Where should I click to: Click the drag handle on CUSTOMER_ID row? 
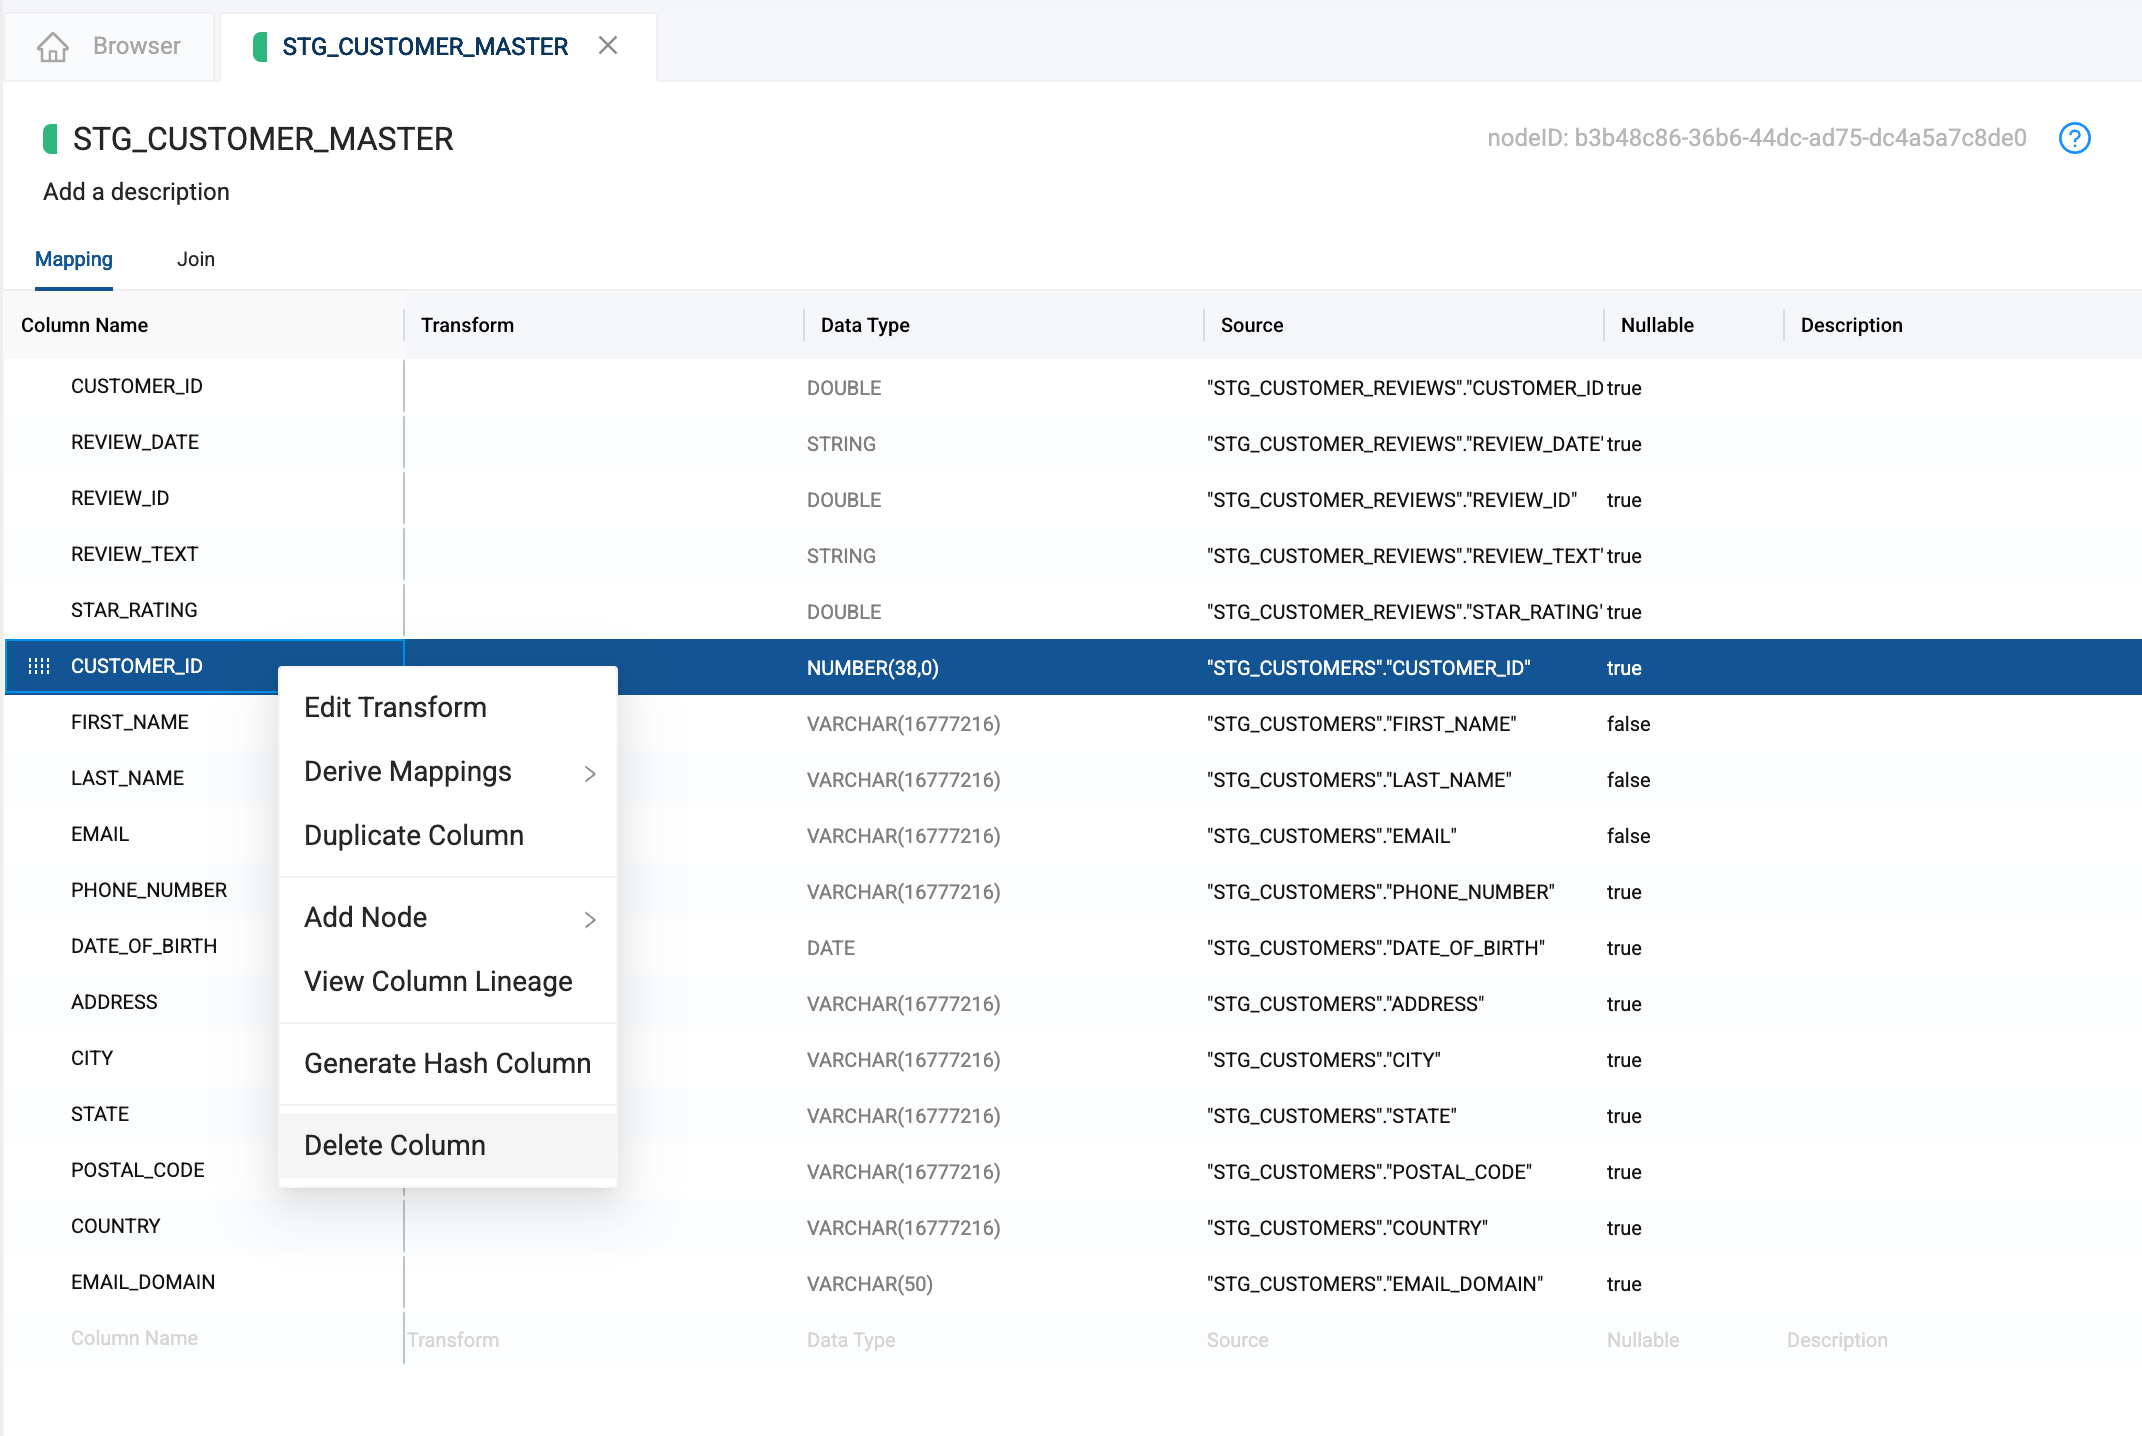(39, 666)
